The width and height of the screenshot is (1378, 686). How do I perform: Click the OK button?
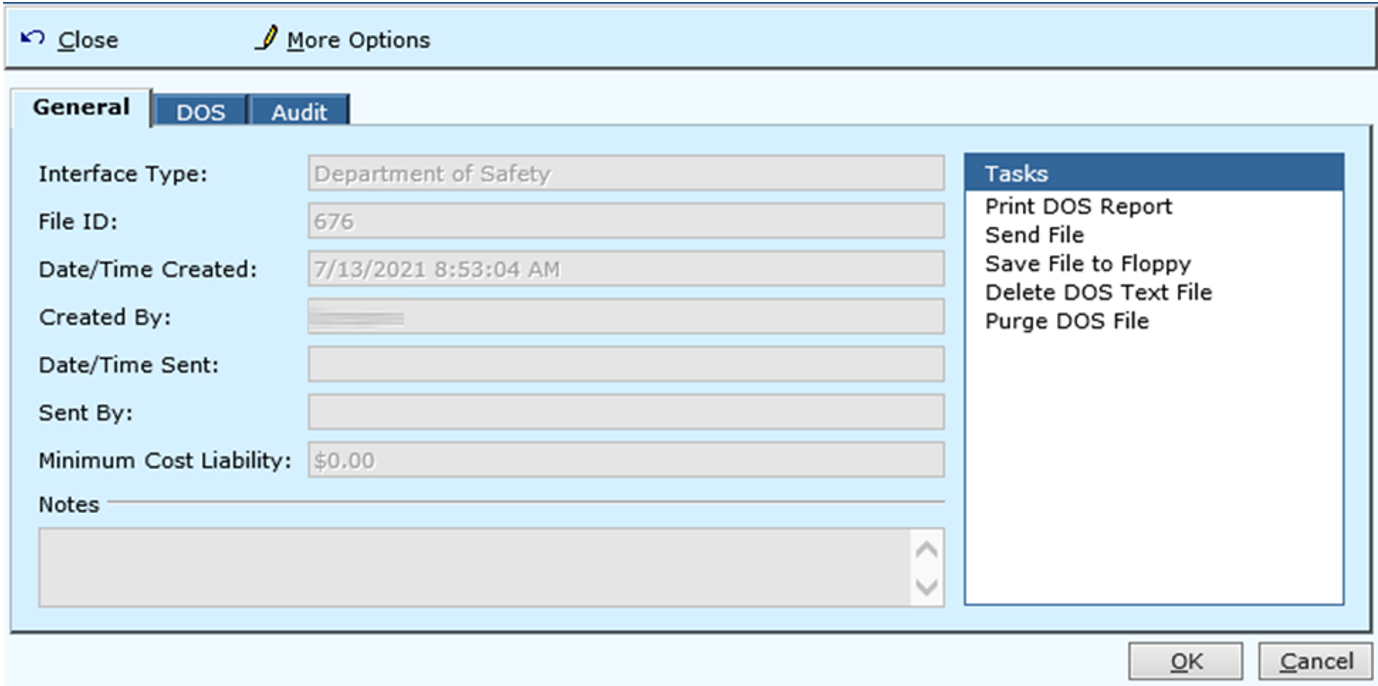[1186, 661]
